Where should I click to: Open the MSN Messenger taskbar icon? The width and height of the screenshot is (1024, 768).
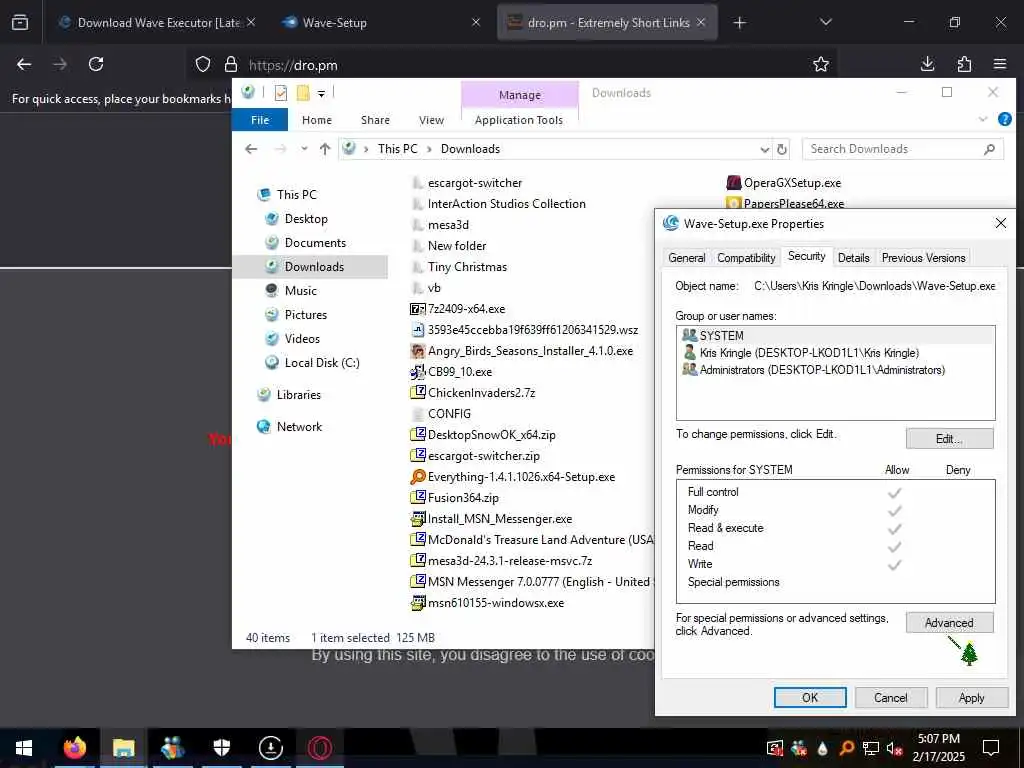[x=172, y=748]
